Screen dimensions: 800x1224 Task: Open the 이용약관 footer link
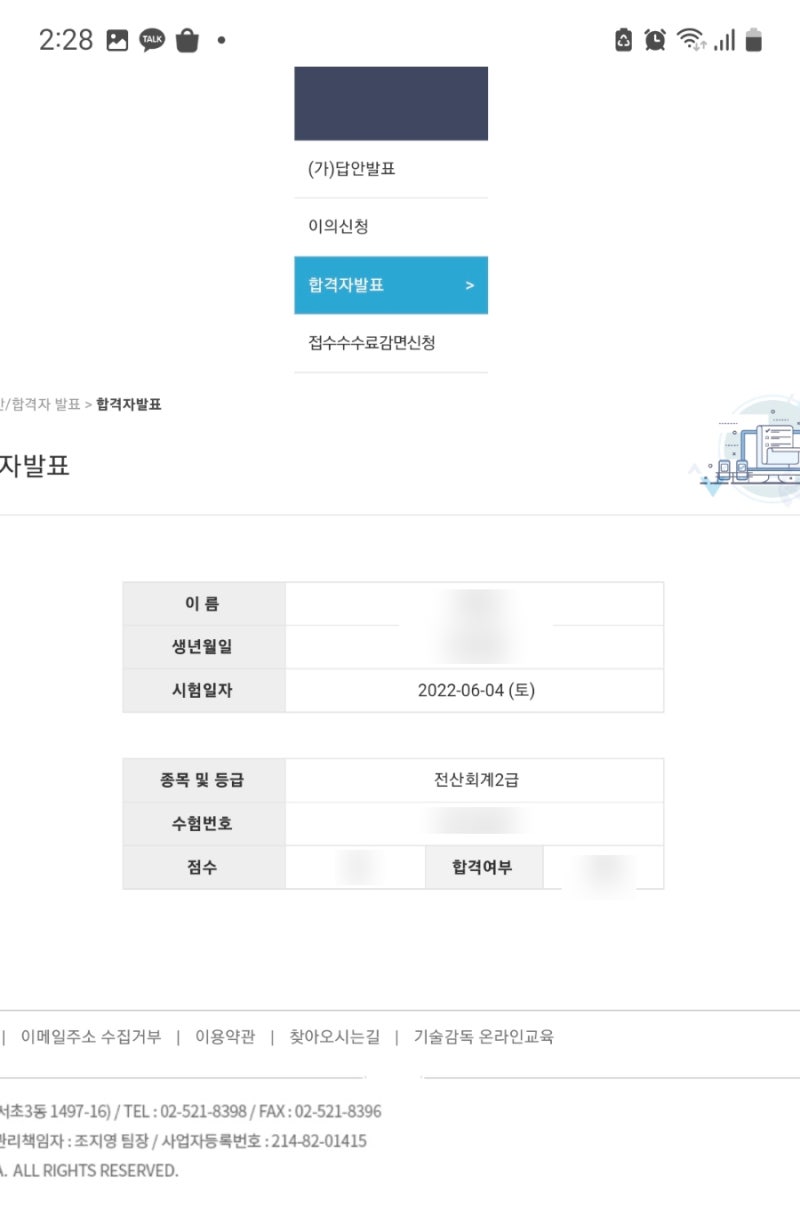point(225,1037)
